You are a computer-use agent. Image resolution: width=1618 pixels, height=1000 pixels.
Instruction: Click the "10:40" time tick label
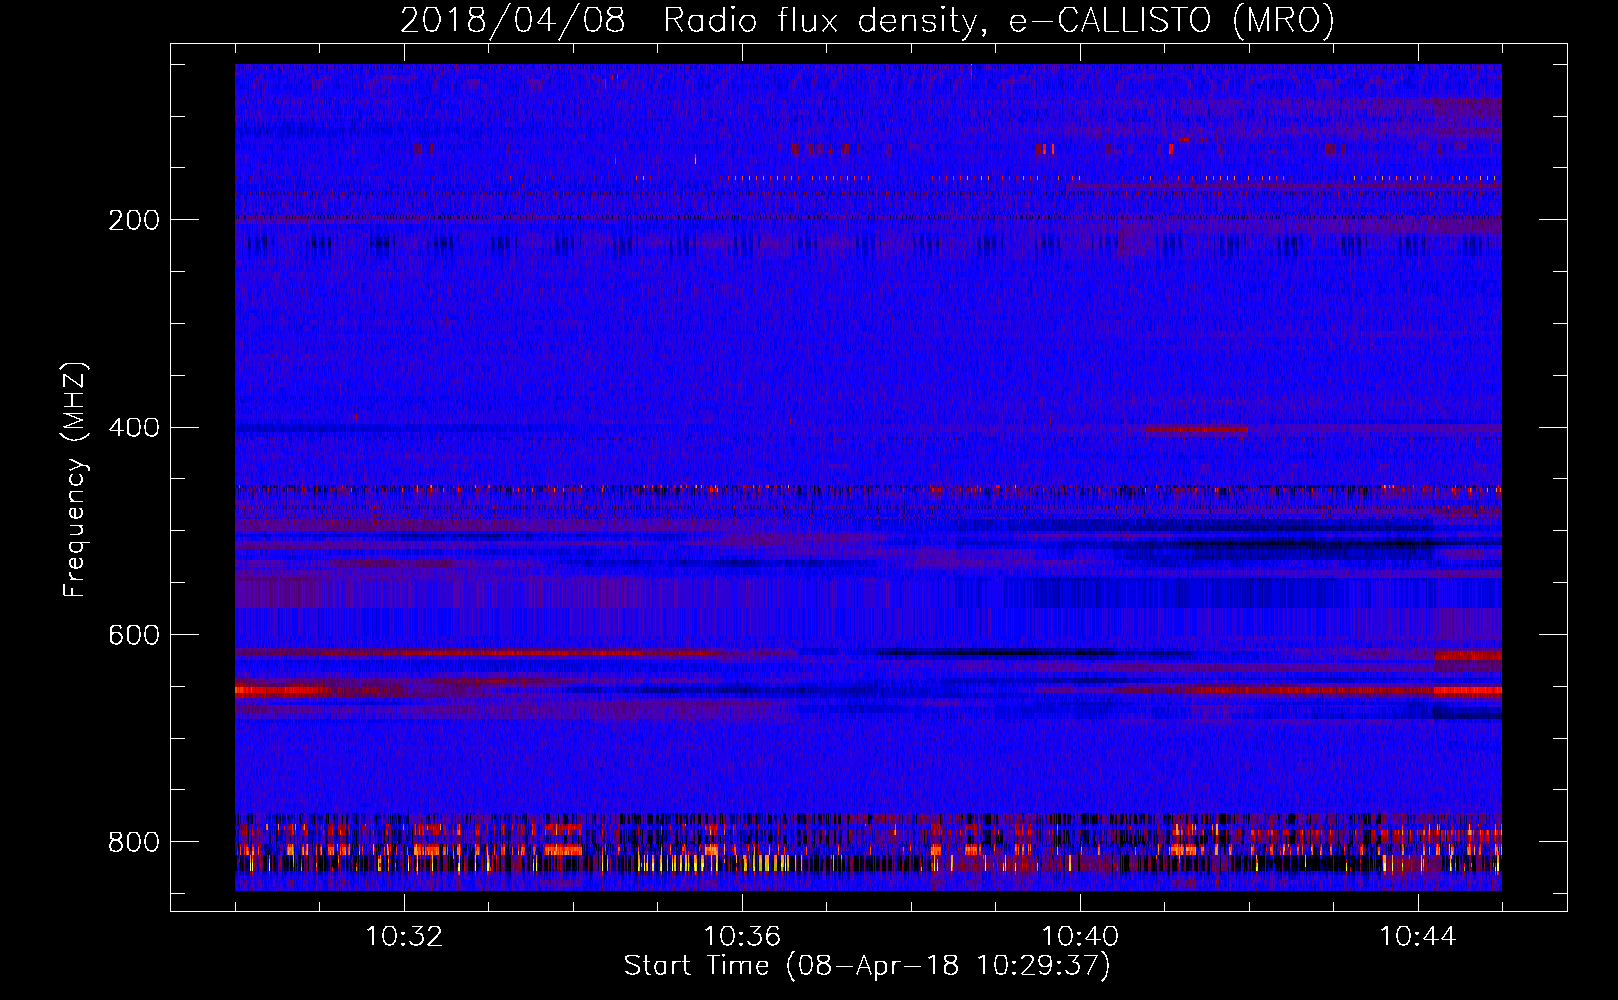click(1080, 937)
